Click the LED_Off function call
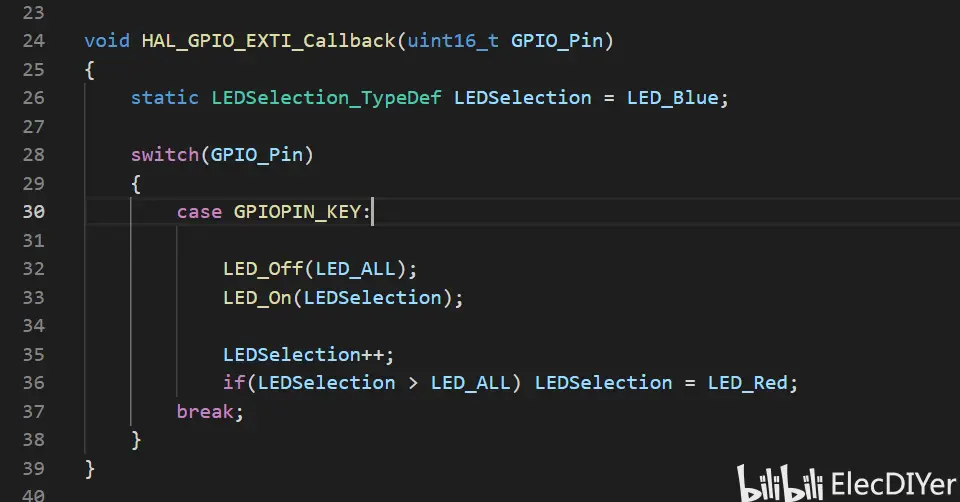Image resolution: width=960 pixels, height=502 pixels. [x=263, y=269]
